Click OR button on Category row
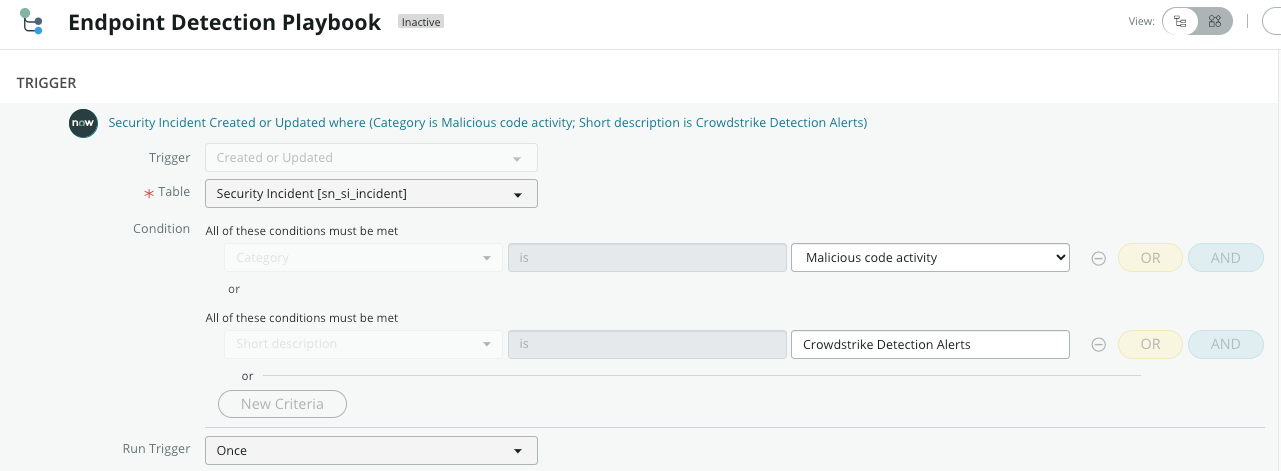Screen dimensions: 1281x471 (1150, 258)
